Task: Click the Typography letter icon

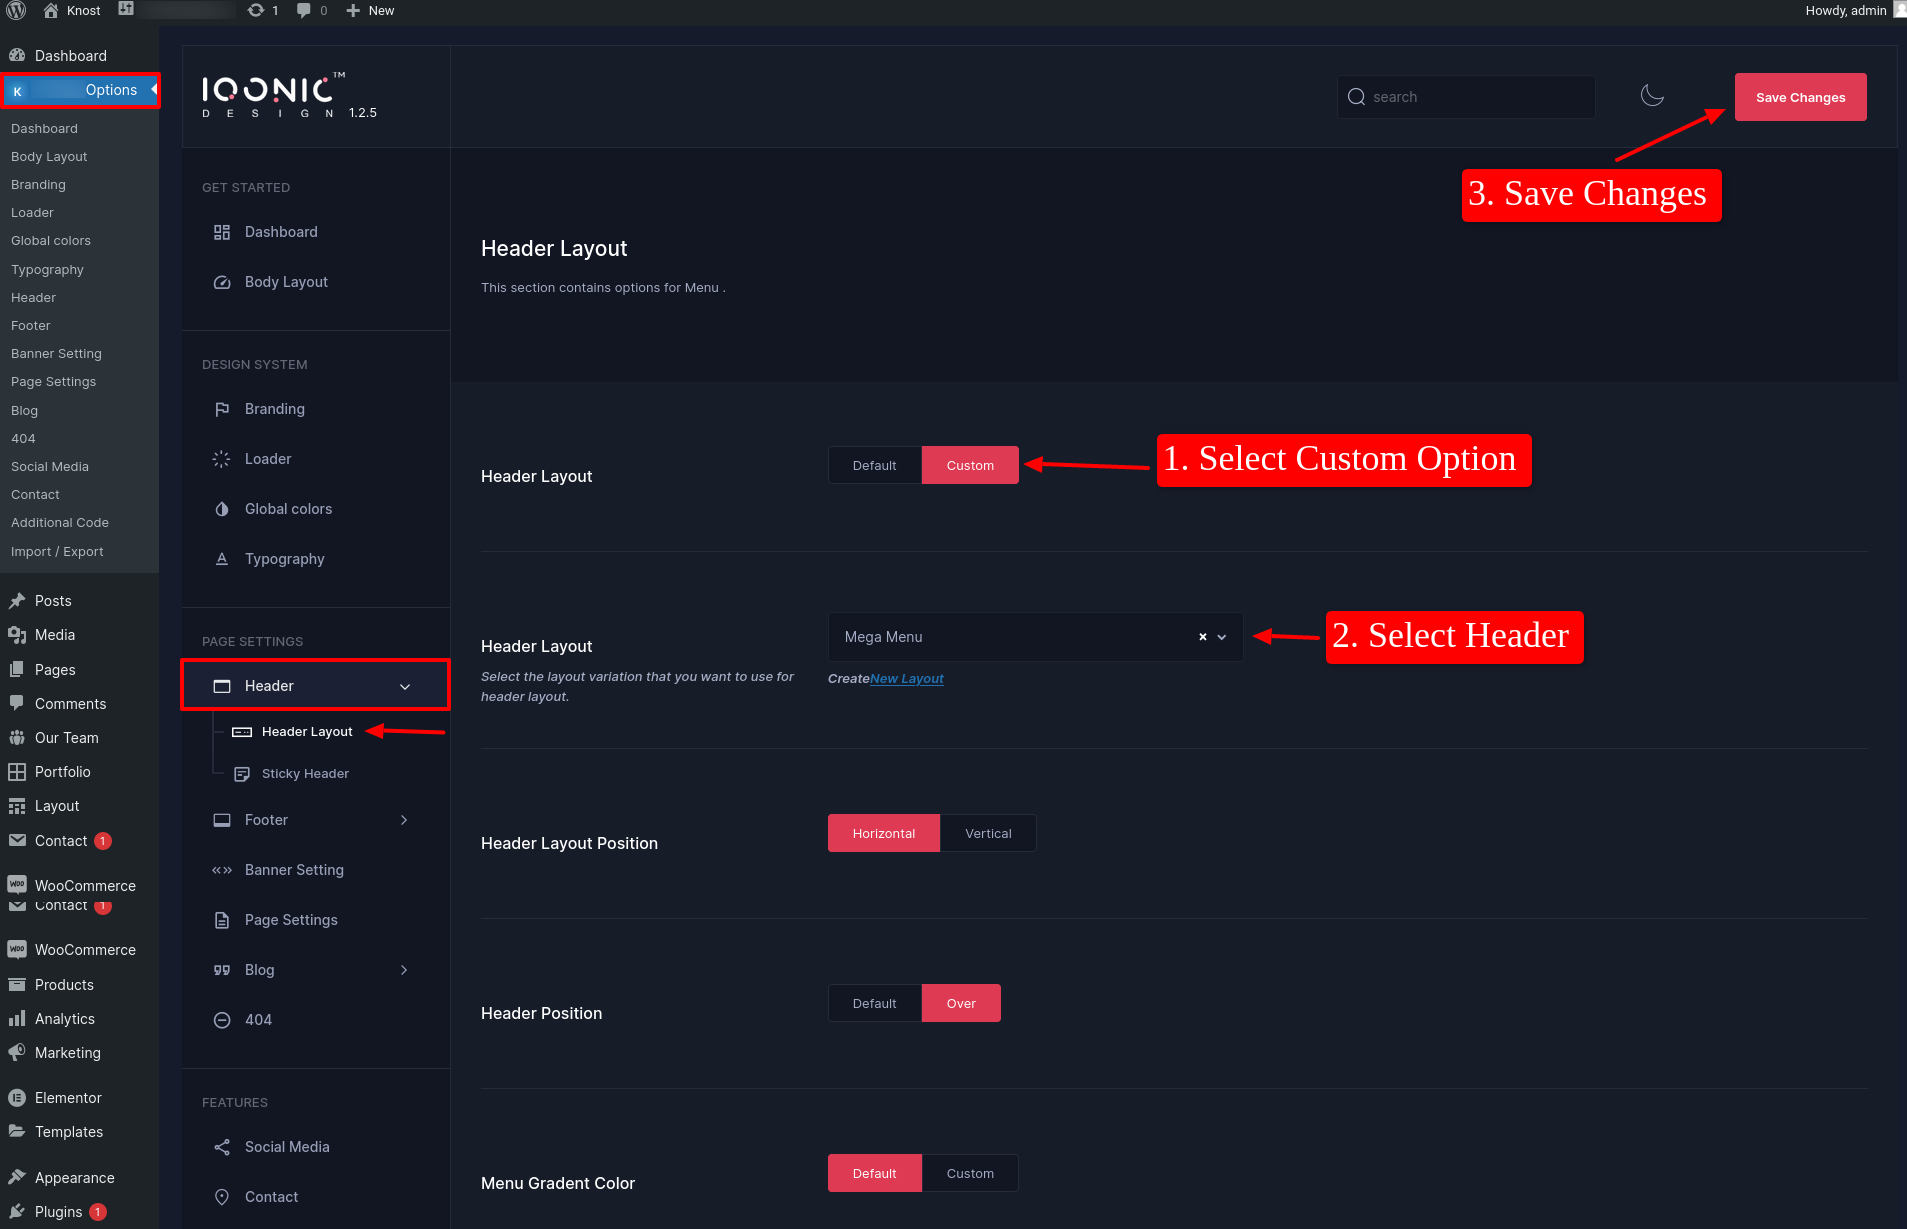Action: point(222,559)
